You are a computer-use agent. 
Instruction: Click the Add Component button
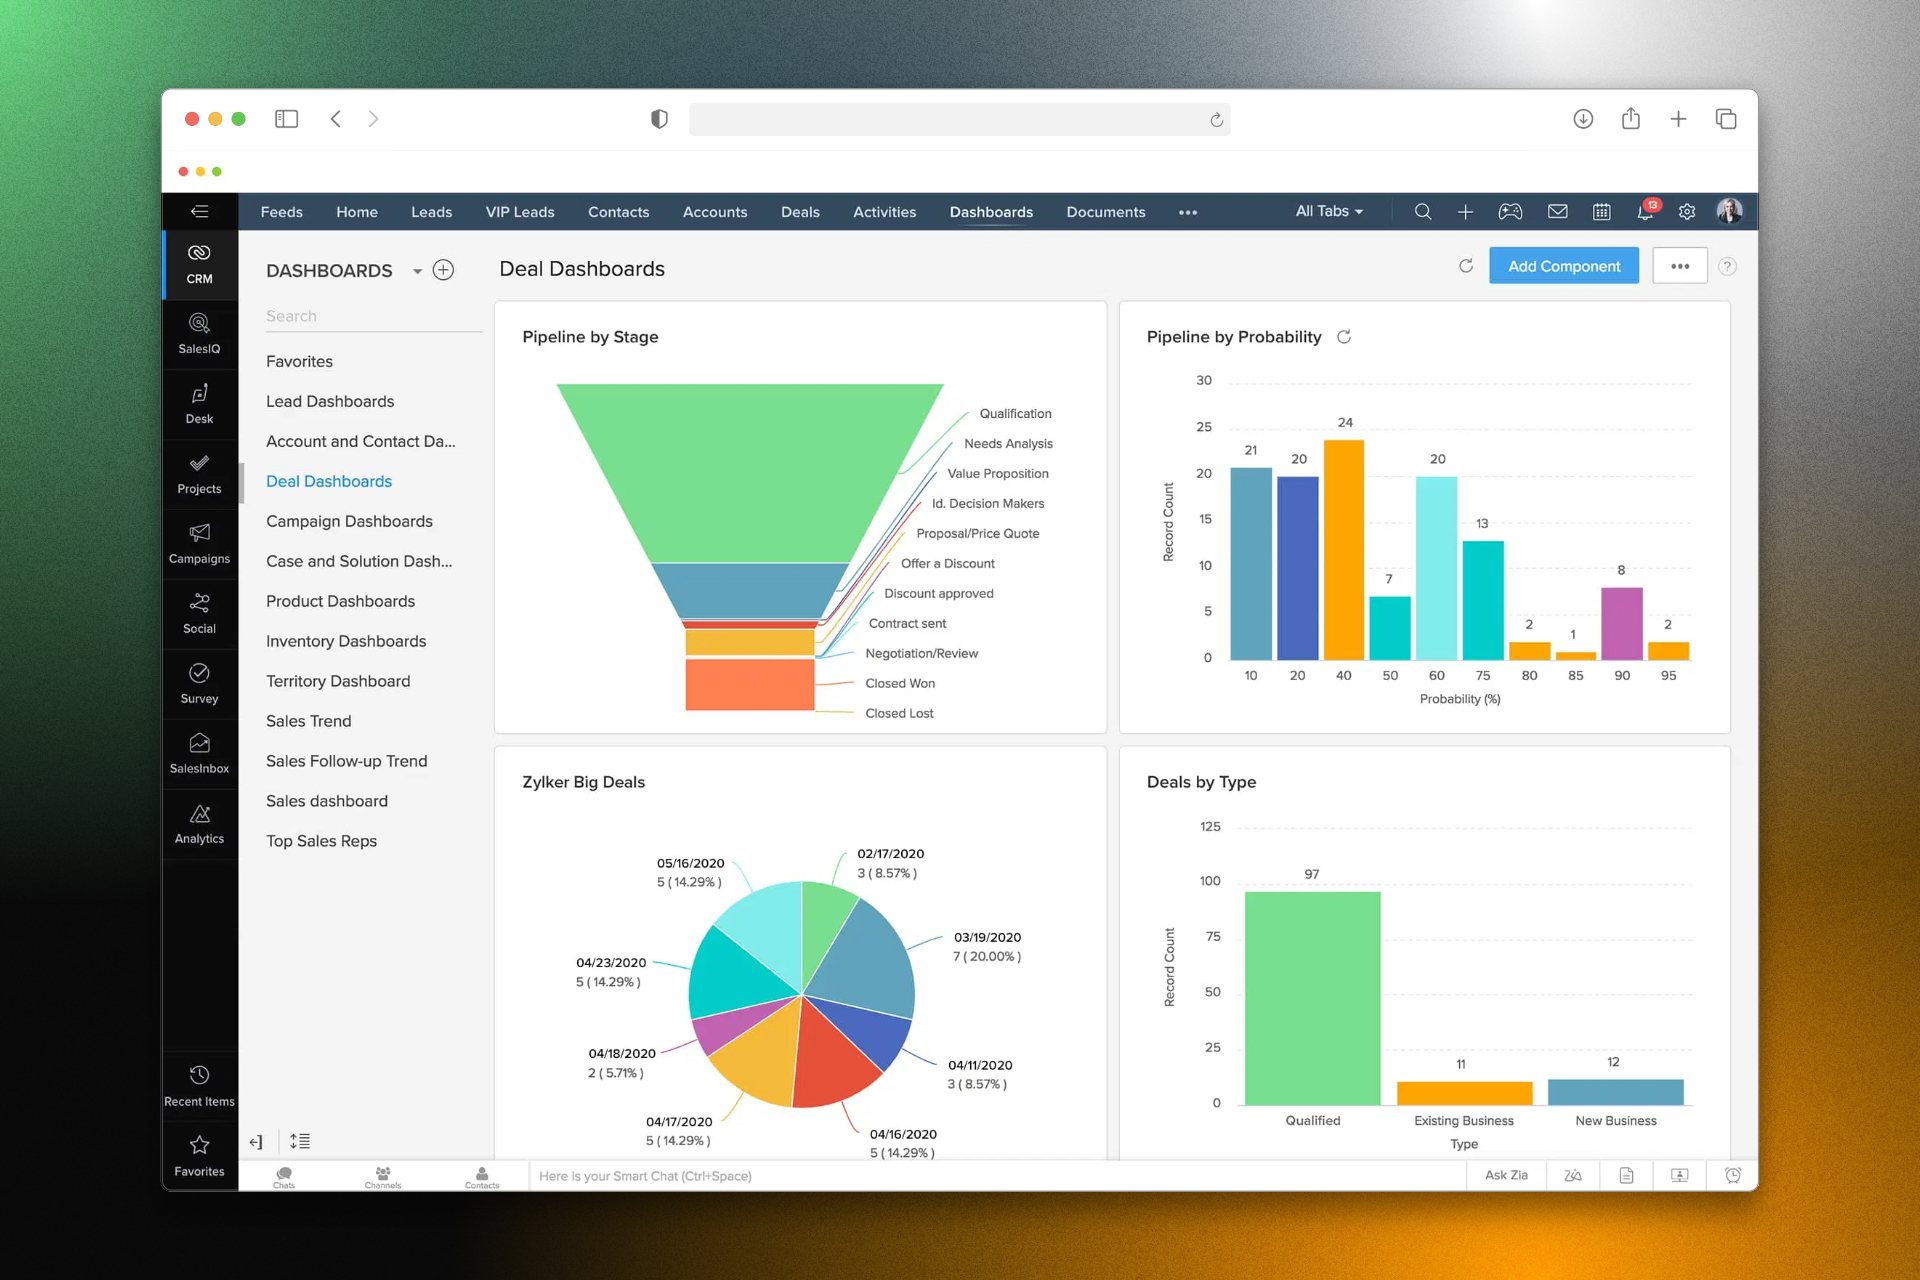click(x=1564, y=266)
